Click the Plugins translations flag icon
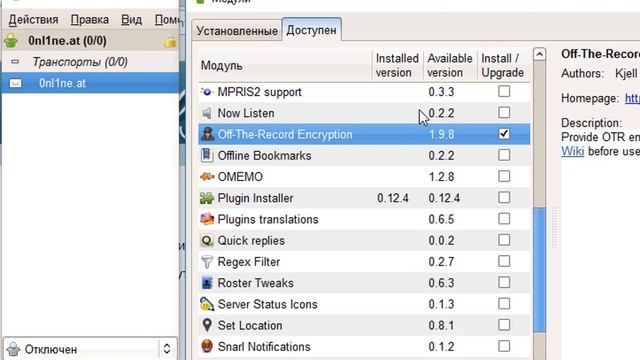The width and height of the screenshot is (640, 360). 207,219
